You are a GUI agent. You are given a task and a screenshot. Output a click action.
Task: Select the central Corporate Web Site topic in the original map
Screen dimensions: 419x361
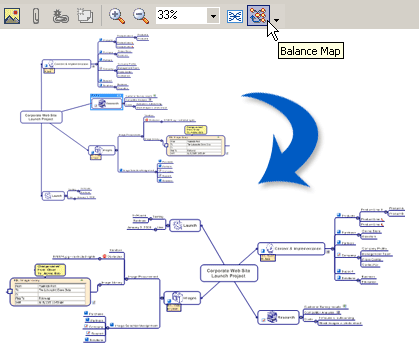click(x=41, y=117)
